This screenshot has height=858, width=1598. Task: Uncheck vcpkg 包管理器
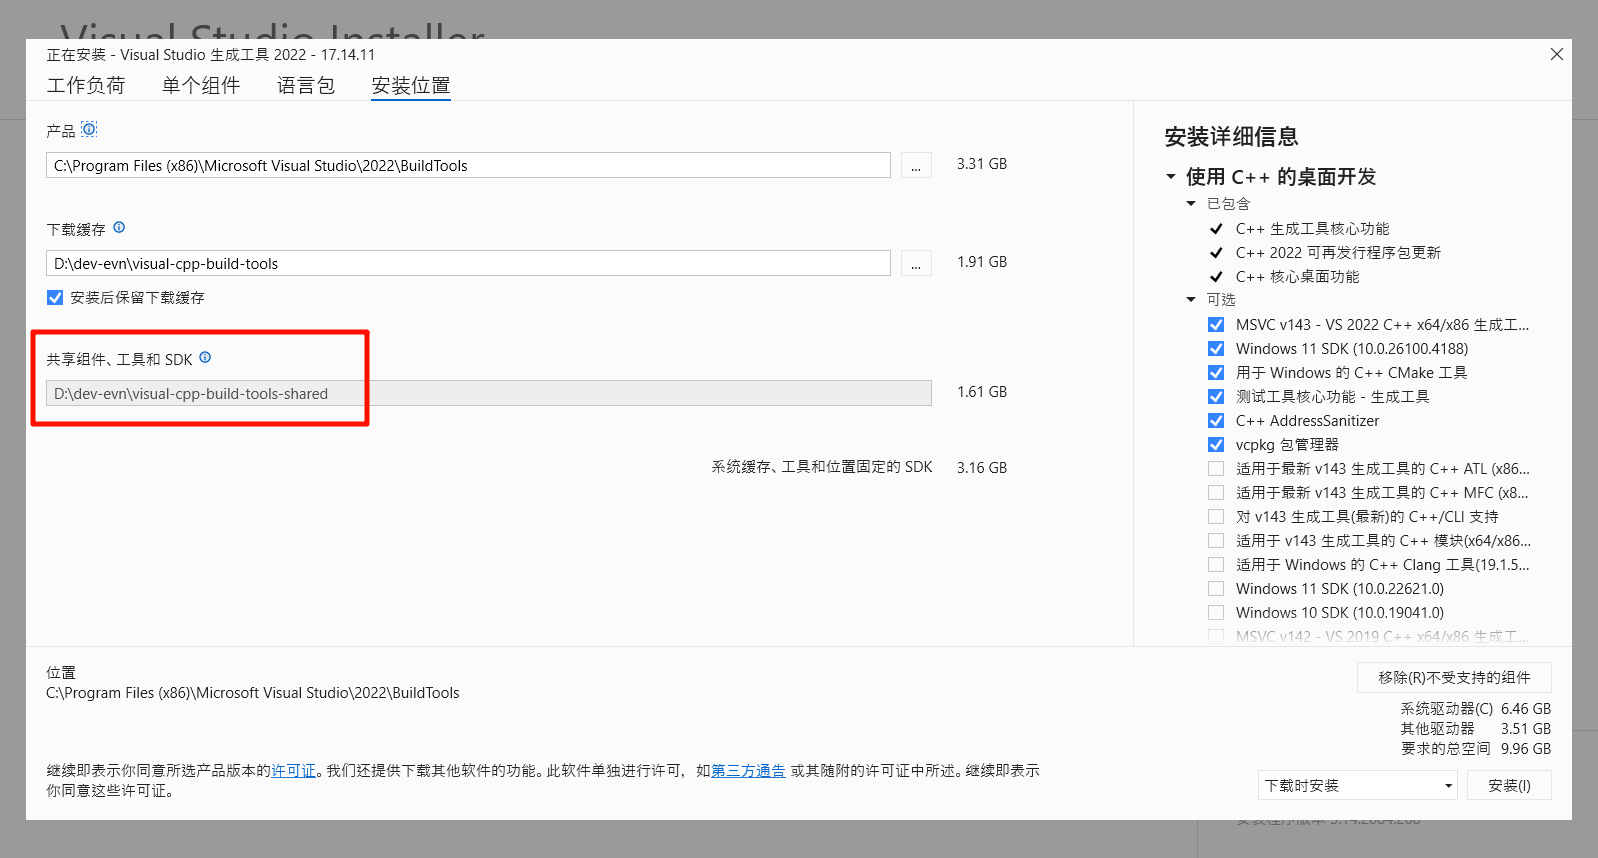pos(1216,444)
